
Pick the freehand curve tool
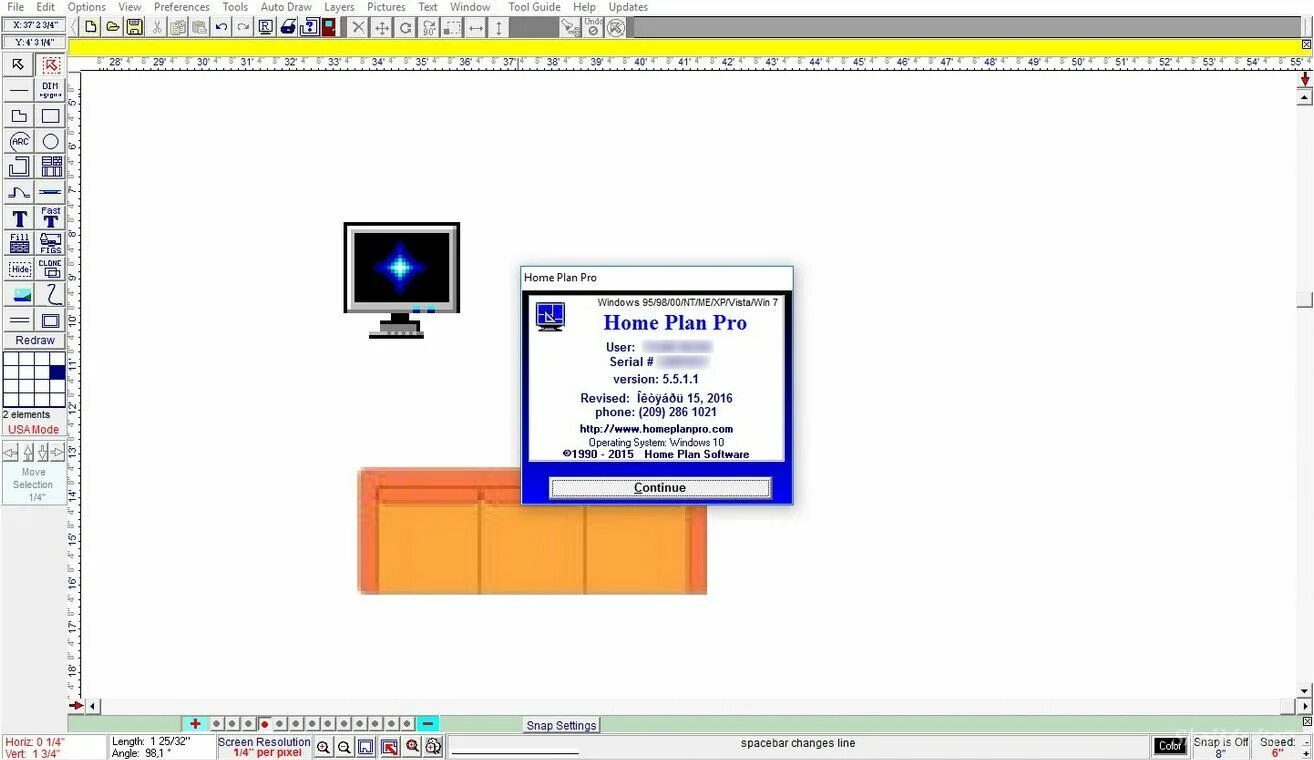click(x=51, y=294)
